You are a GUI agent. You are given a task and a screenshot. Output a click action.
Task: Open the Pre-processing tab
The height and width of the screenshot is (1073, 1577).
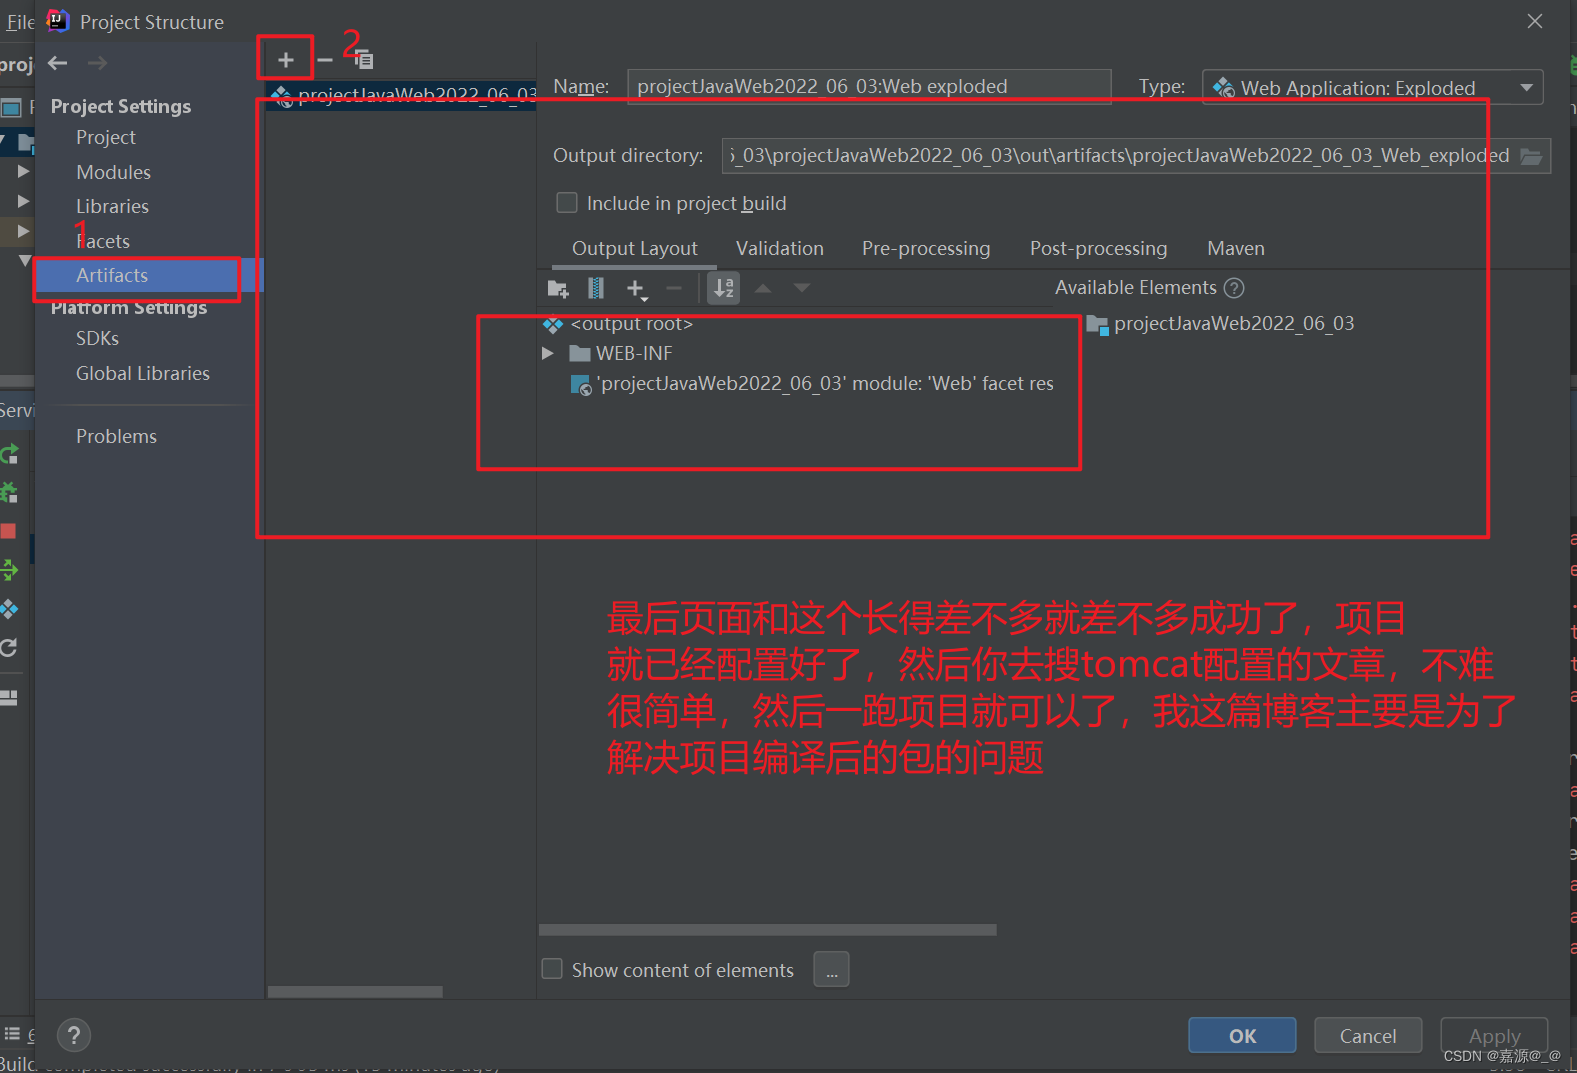926,248
